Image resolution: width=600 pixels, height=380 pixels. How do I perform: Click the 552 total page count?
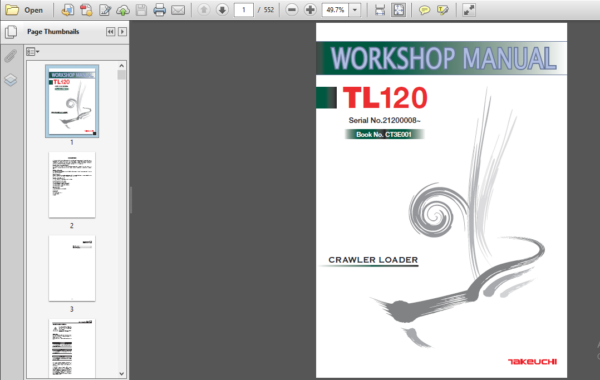pyautogui.click(x=269, y=10)
